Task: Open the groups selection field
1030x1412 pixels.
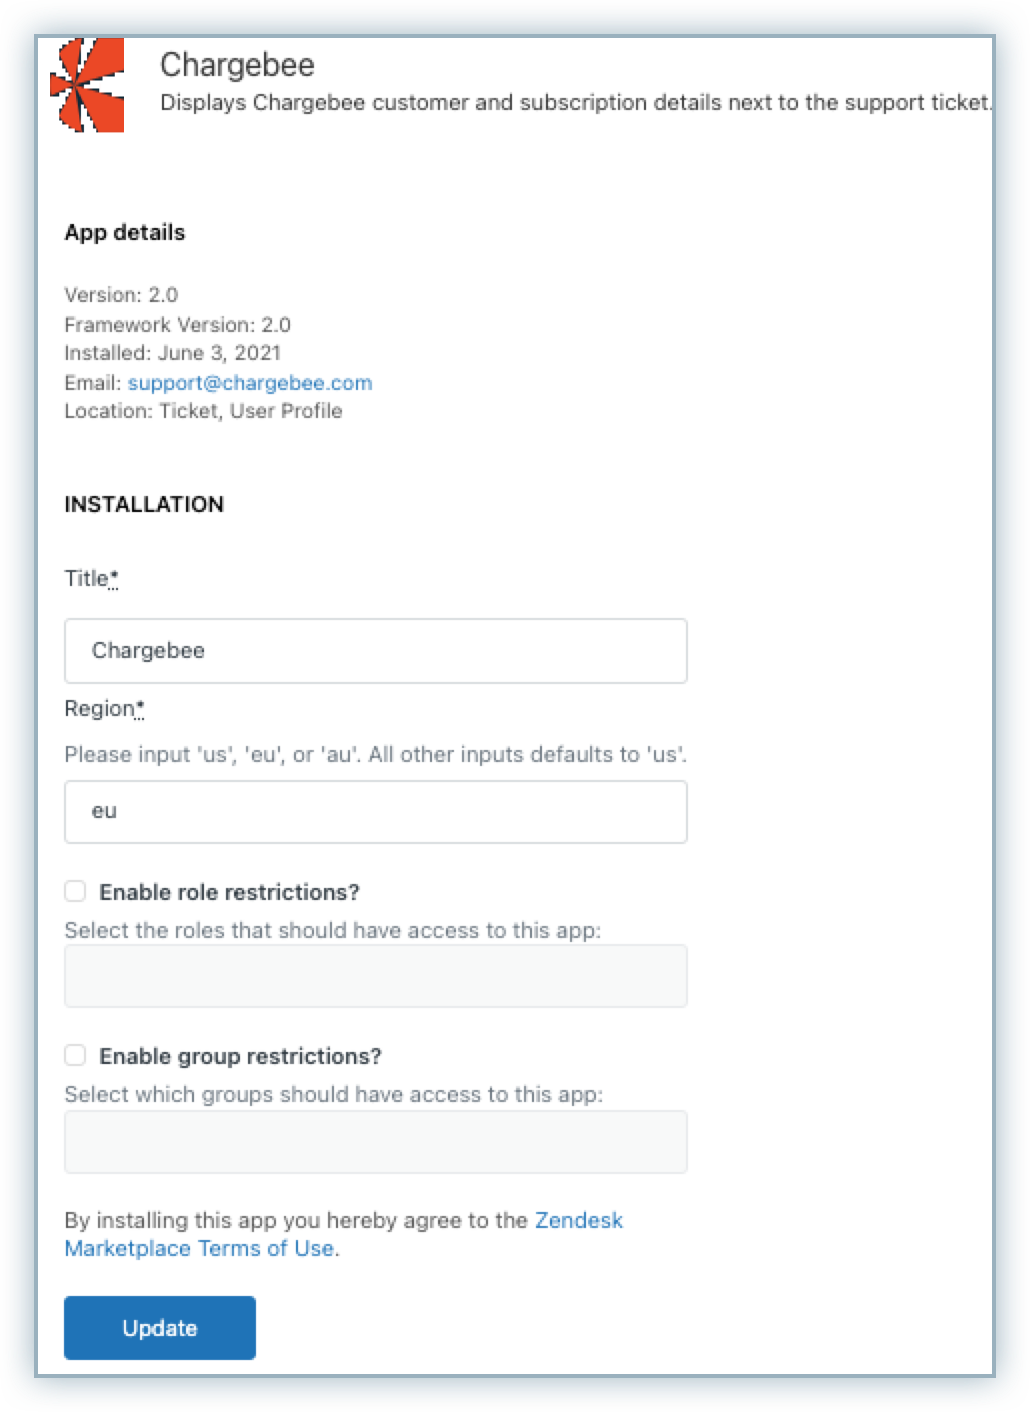Action: click(375, 1141)
